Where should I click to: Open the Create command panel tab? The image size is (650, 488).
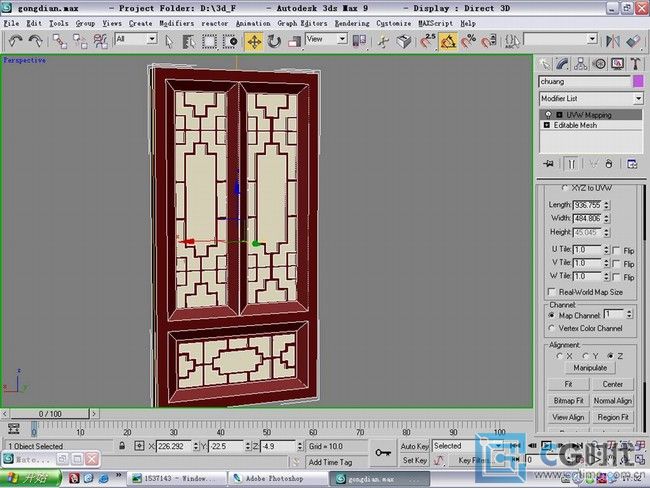point(544,64)
